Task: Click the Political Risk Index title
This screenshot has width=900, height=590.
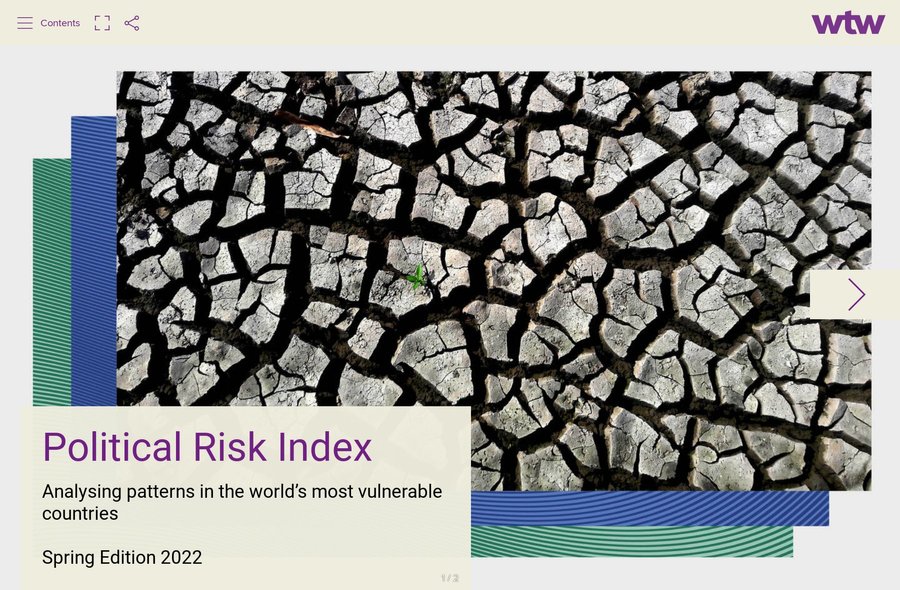Action: 207,447
